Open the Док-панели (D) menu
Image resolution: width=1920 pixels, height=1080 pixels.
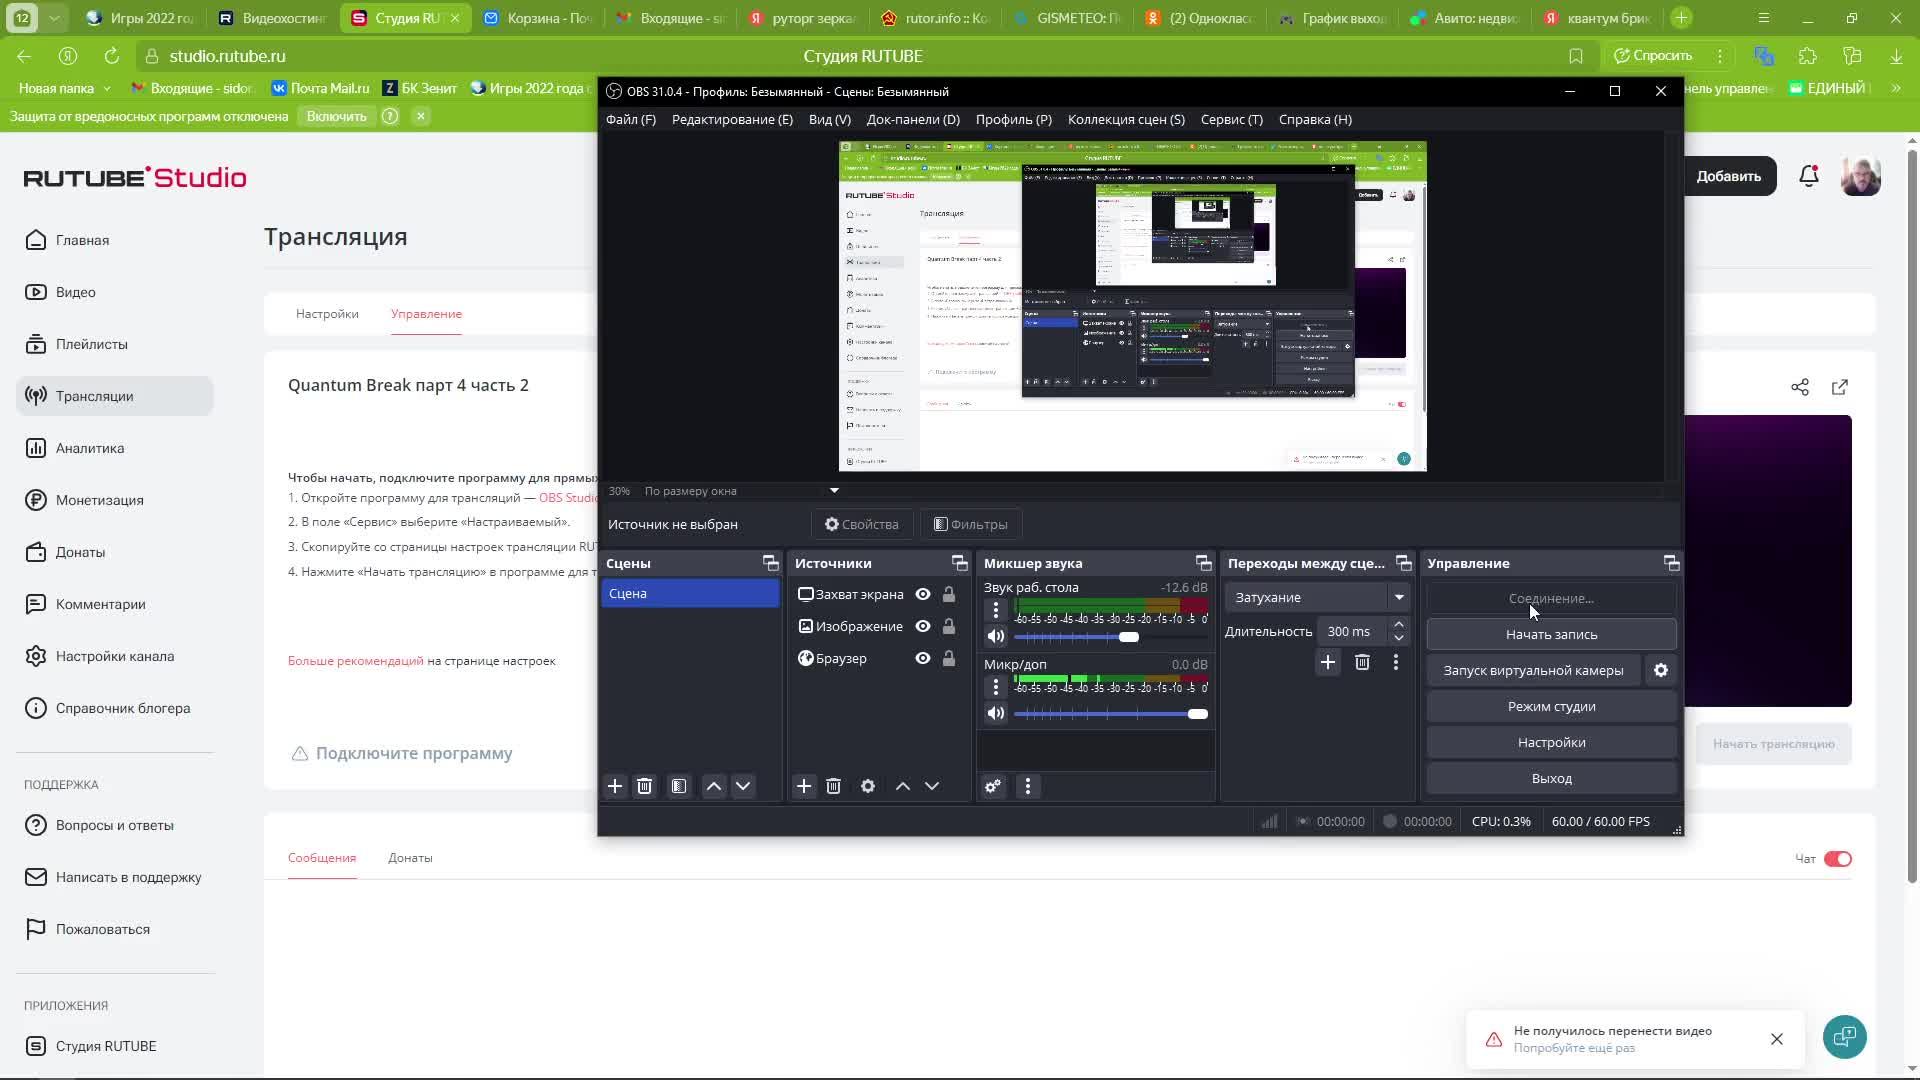point(912,119)
